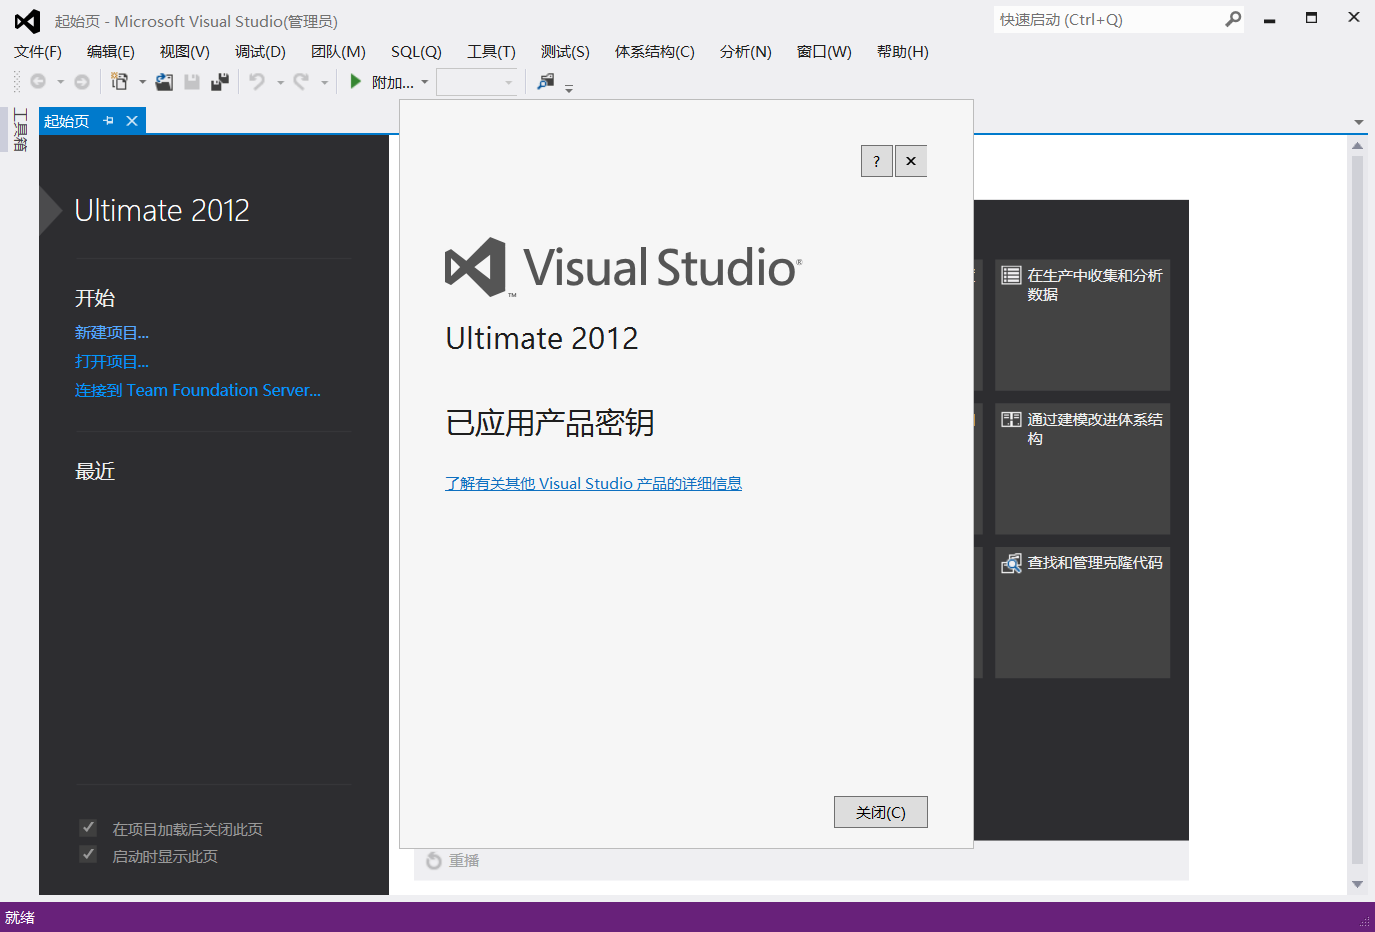This screenshot has width=1375, height=932.
Task: Open the 帮助(H) menu
Action: (903, 52)
